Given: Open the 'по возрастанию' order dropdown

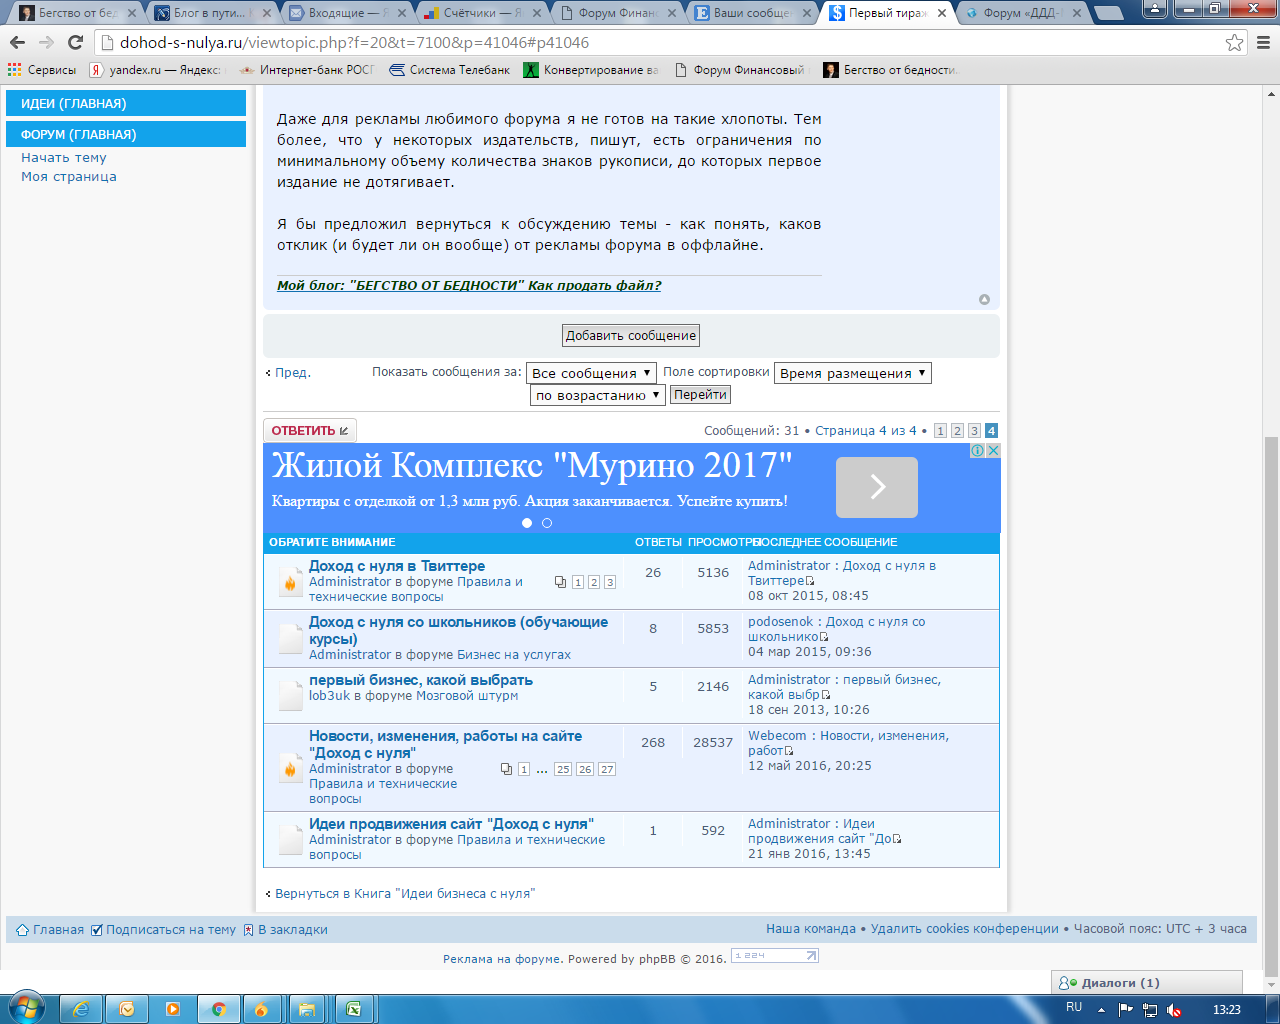Looking at the screenshot, I should point(597,395).
